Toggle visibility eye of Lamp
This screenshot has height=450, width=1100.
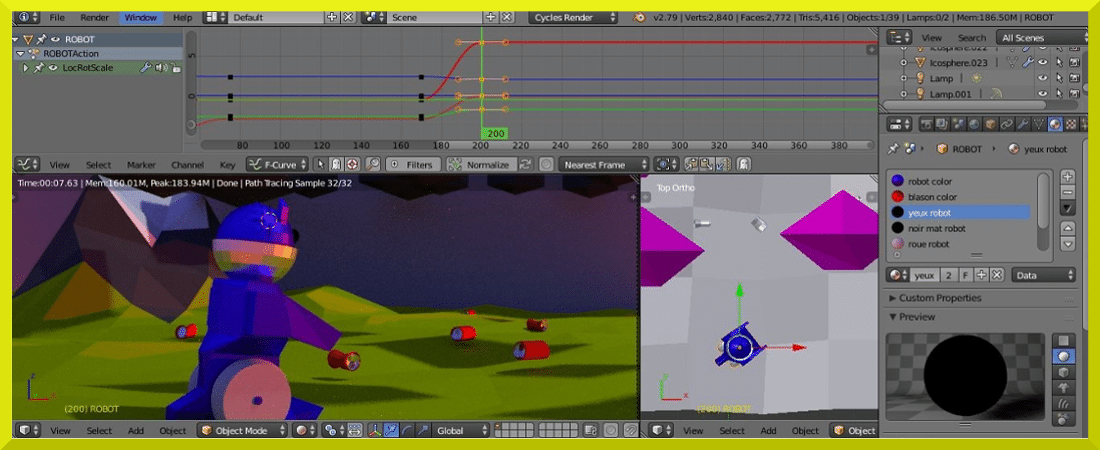1042,79
